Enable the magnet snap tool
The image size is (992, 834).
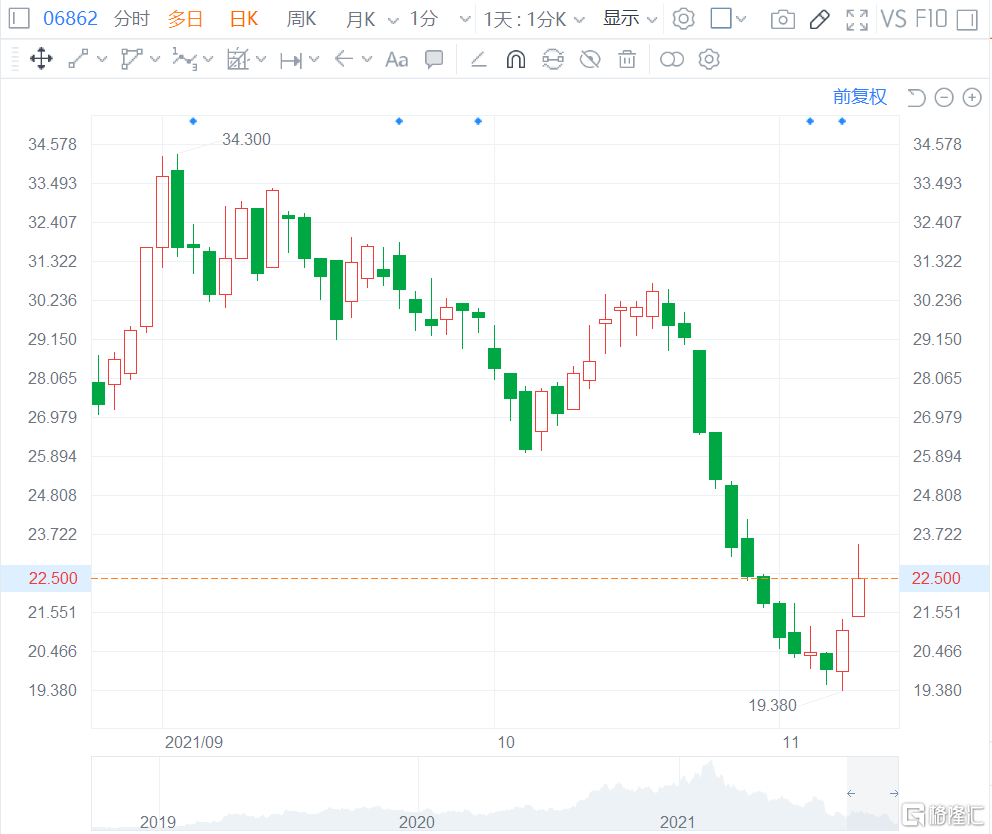515,59
